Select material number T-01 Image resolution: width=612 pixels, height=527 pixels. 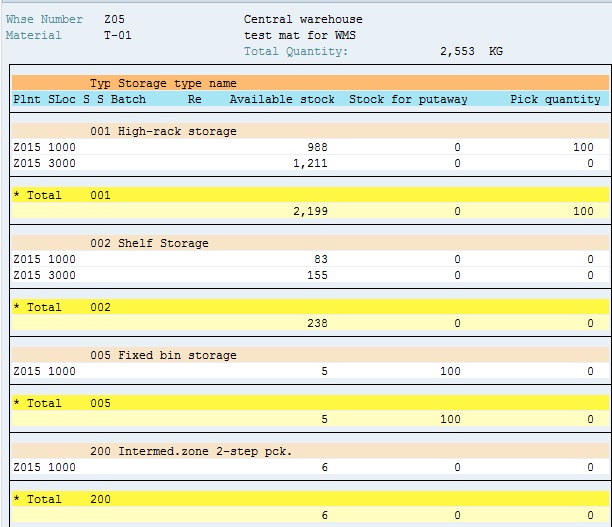pyautogui.click(x=117, y=35)
